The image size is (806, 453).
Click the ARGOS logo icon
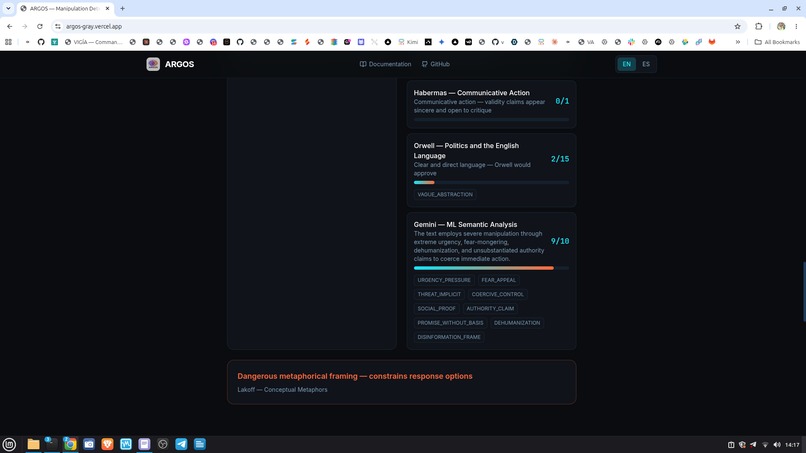tap(153, 64)
